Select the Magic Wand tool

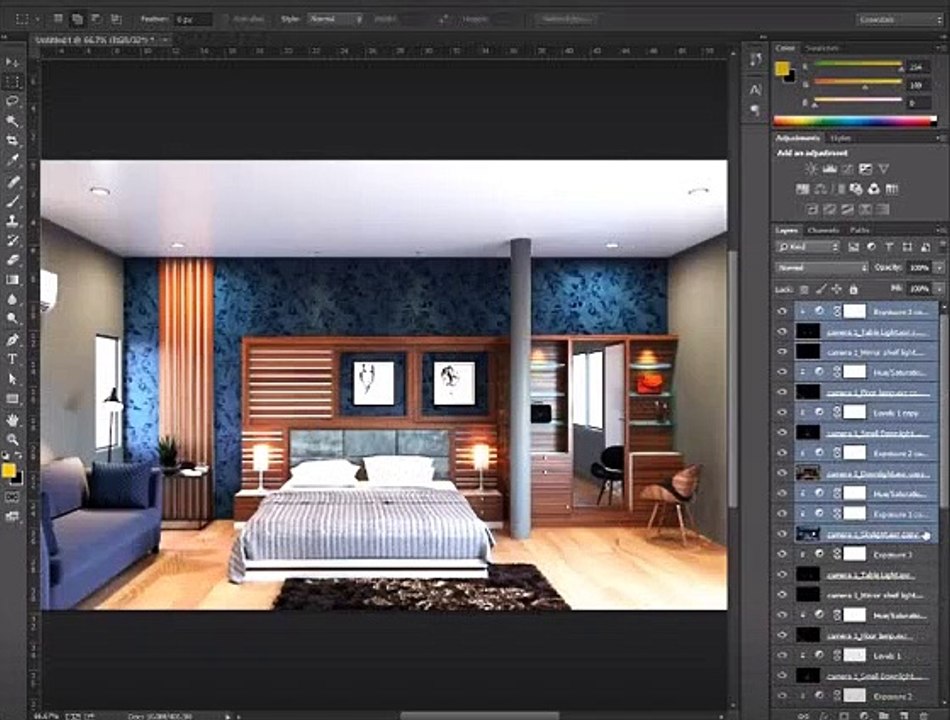pos(12,121)
